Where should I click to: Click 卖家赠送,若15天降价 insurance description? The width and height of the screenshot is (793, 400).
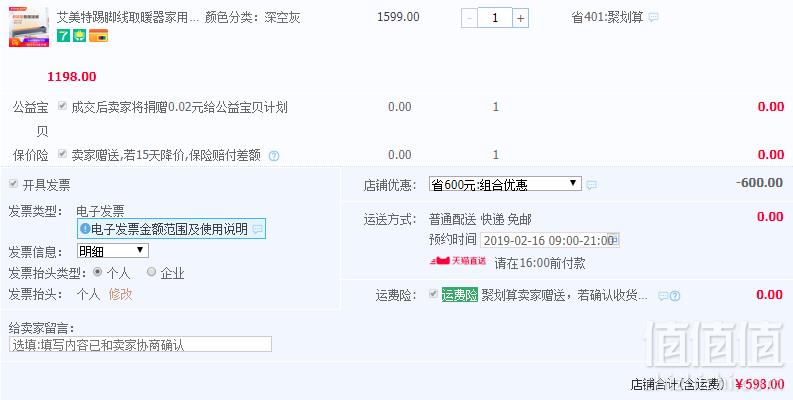coord(166,155)
